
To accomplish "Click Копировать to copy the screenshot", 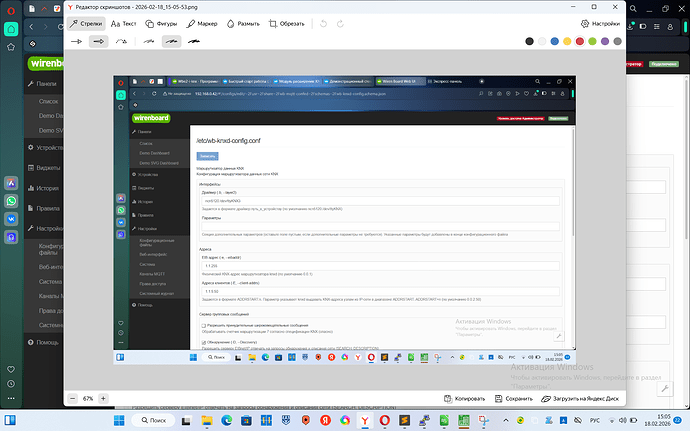I will pos(465,398).
